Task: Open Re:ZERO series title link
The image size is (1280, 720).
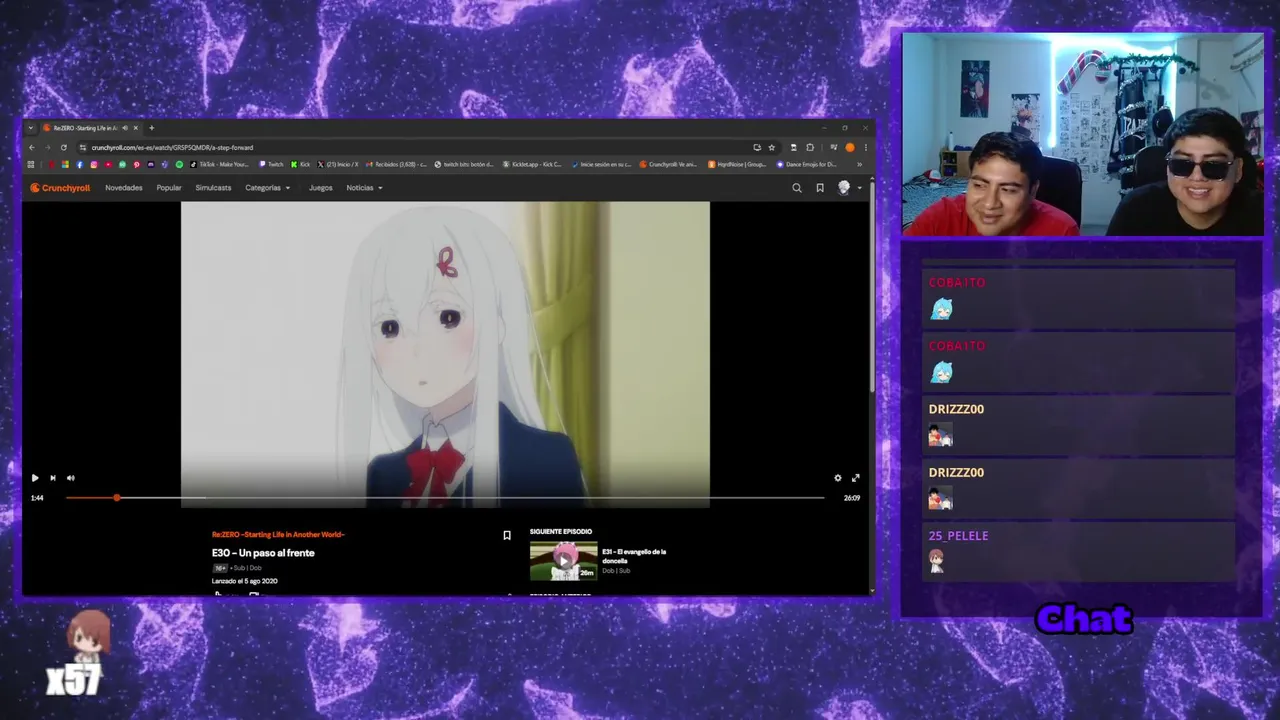Action: coord(278,535)
